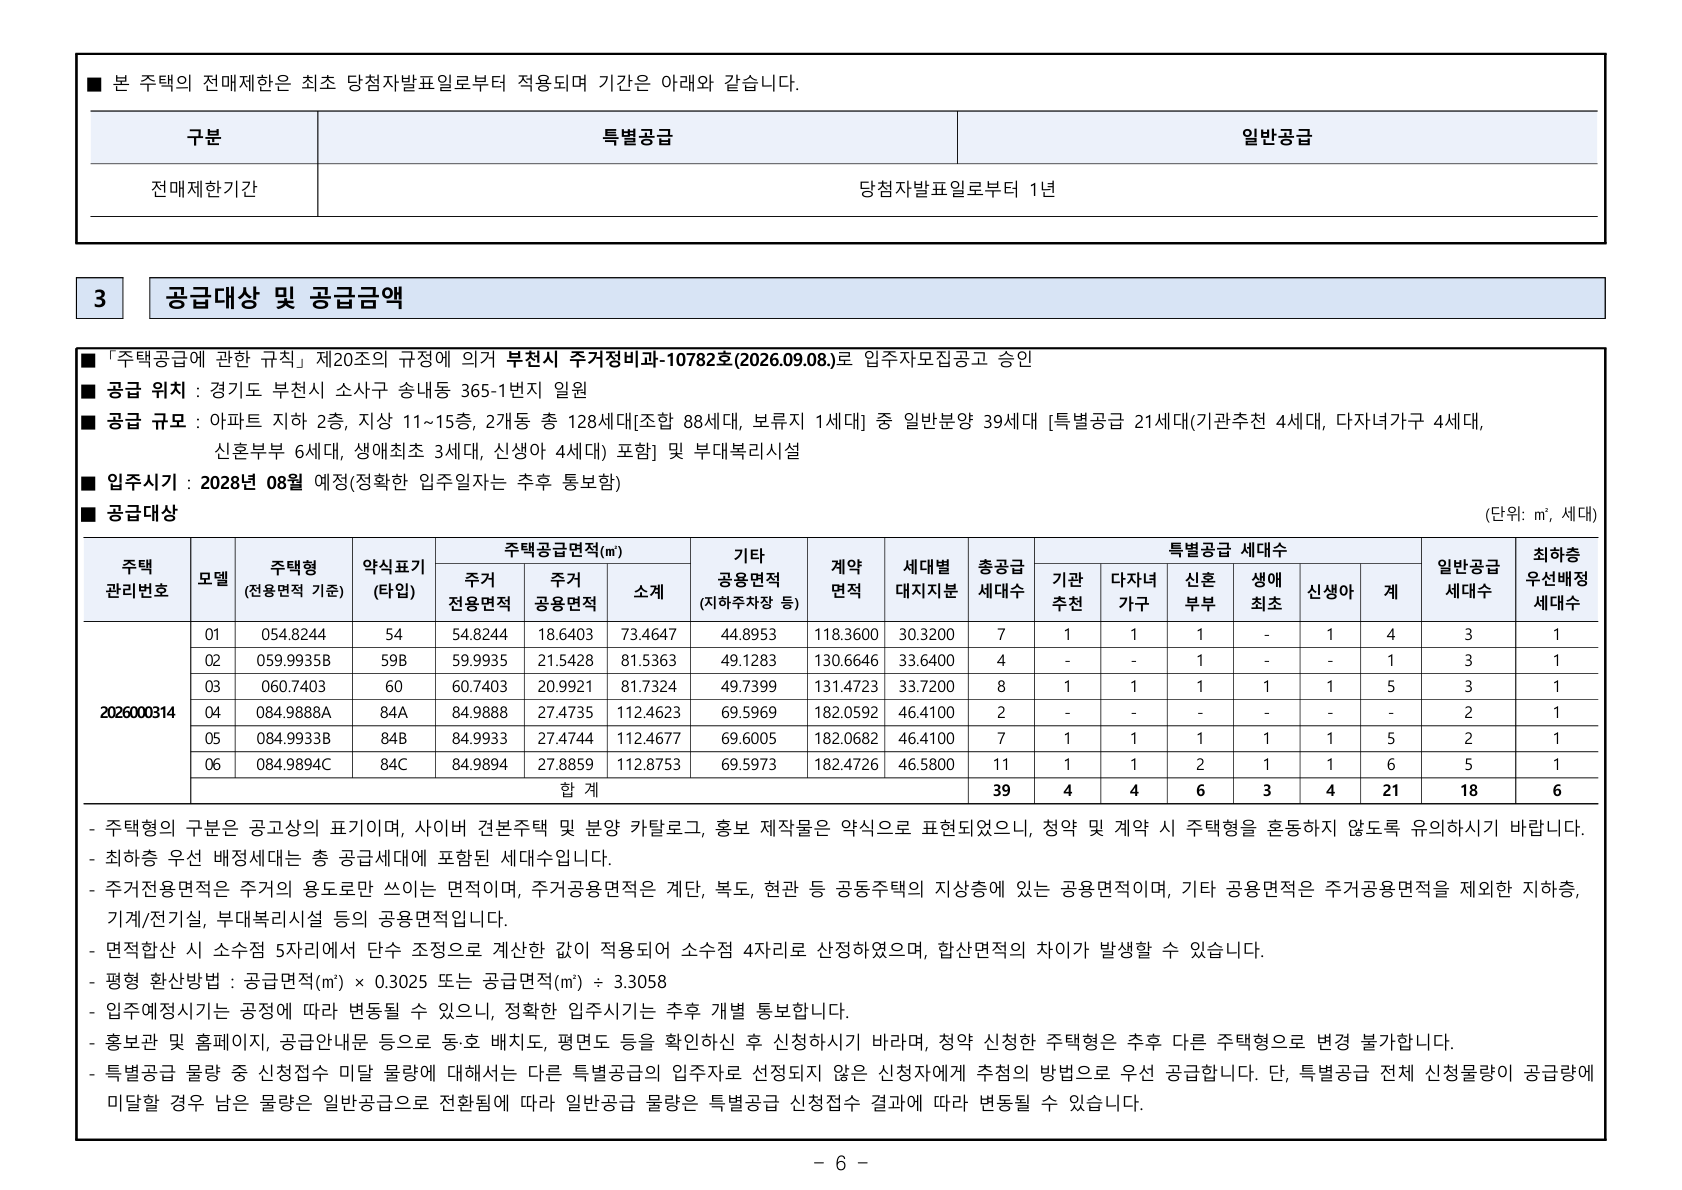The image size is (1682, 1190).
Task: Select the 신생아 column header
Action: tap(1330, 592)
